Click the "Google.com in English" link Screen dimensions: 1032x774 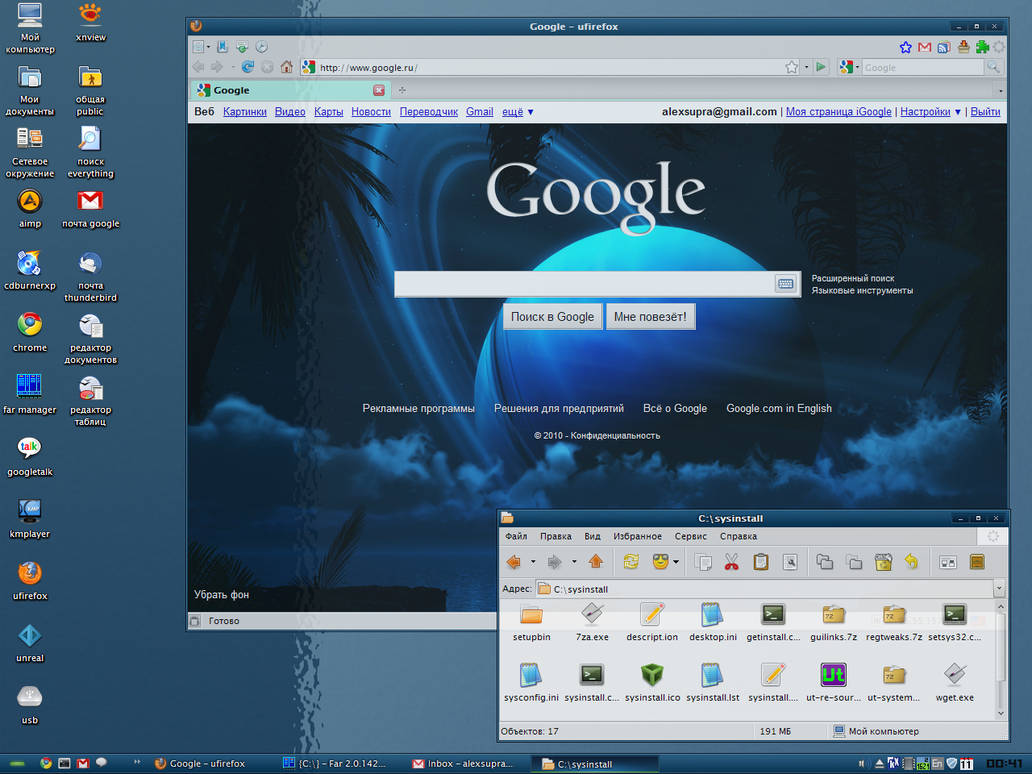778,408
